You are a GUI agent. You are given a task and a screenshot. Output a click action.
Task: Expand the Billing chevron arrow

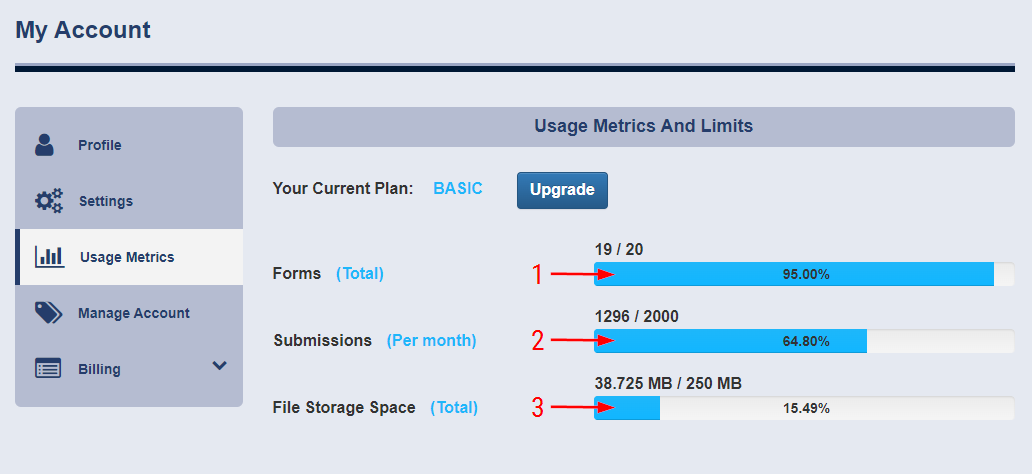(220, 365)
